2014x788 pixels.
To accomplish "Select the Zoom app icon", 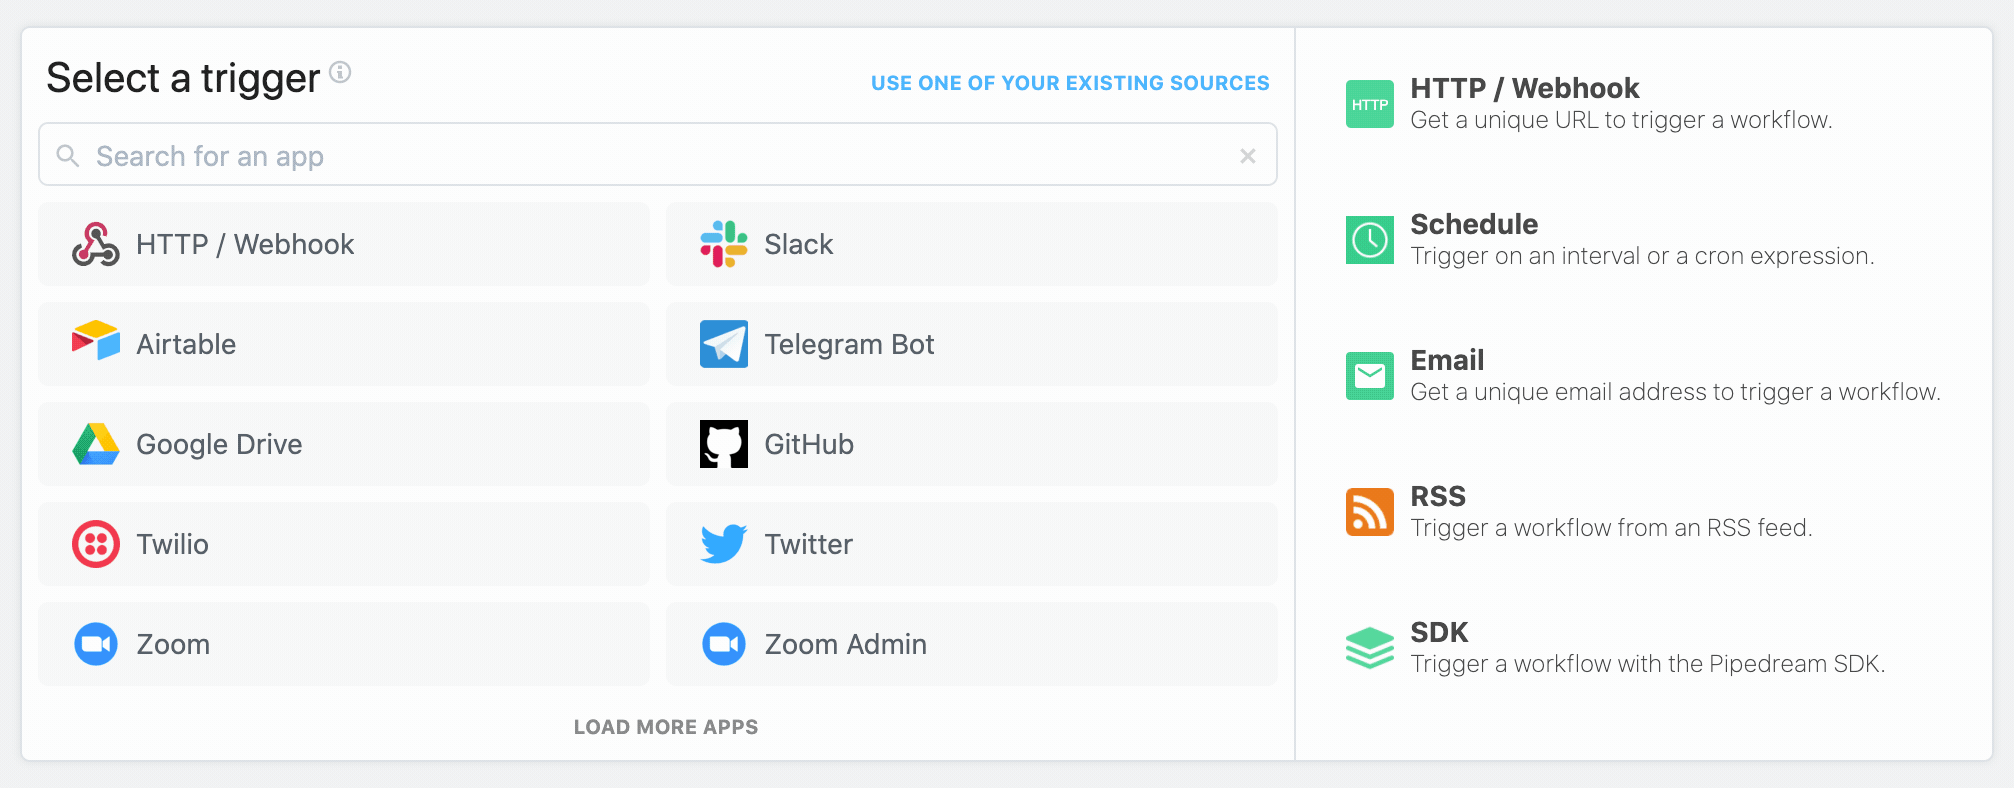I will click(x=95, y=644).
